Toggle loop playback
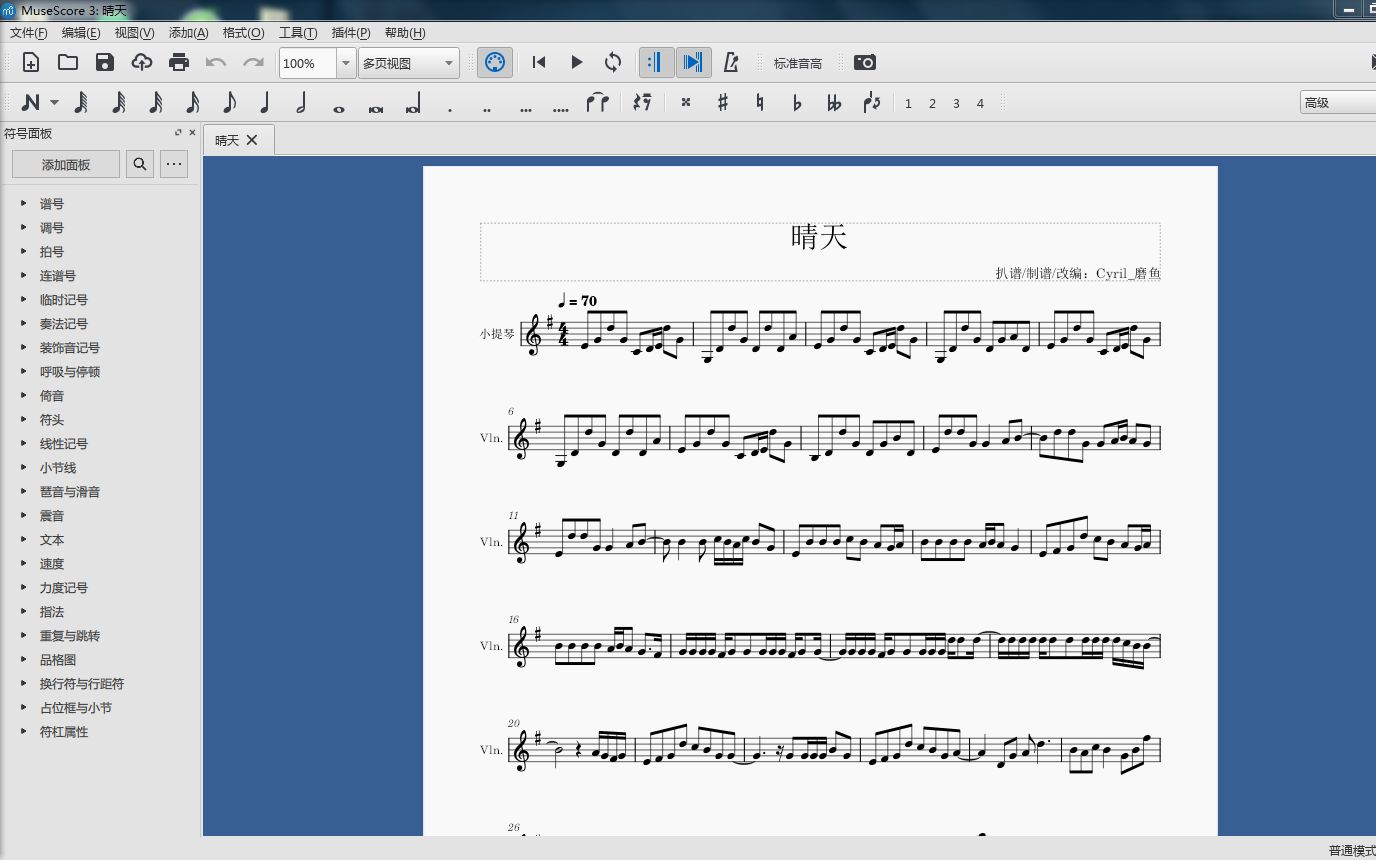Screen dimensions: 1376x860 pos(613,62)
